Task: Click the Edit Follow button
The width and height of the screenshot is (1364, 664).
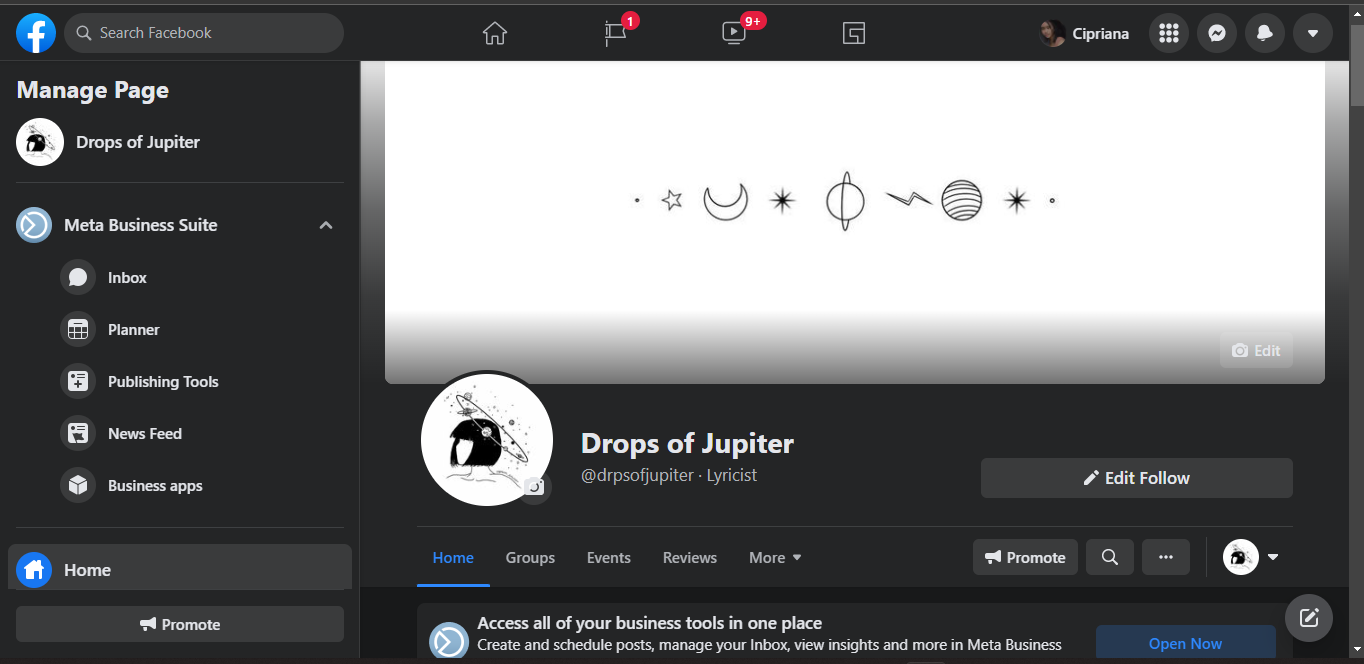Action: point(1137,478)
